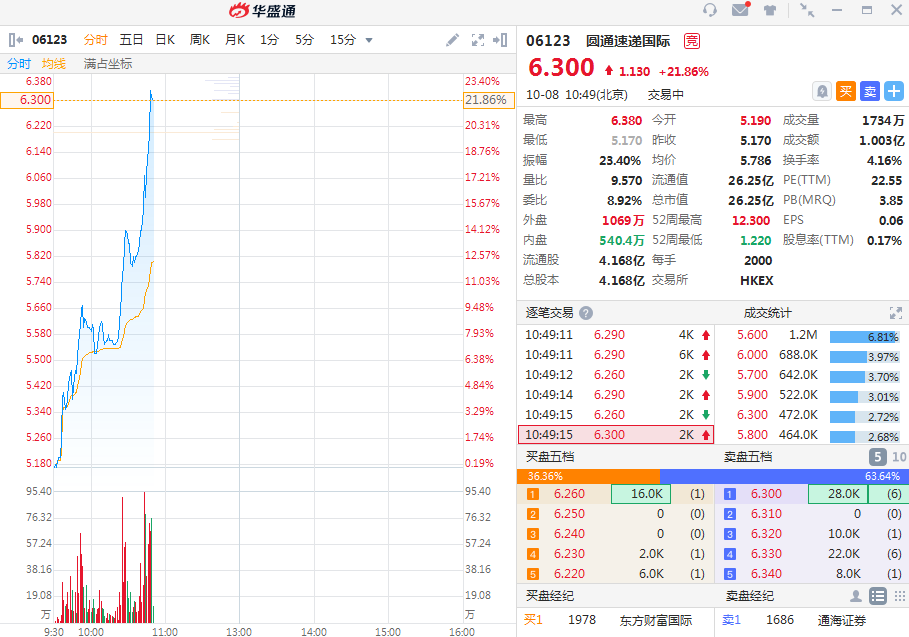
Task: Click the 买盘五档 header
Action: click(550, 457)
